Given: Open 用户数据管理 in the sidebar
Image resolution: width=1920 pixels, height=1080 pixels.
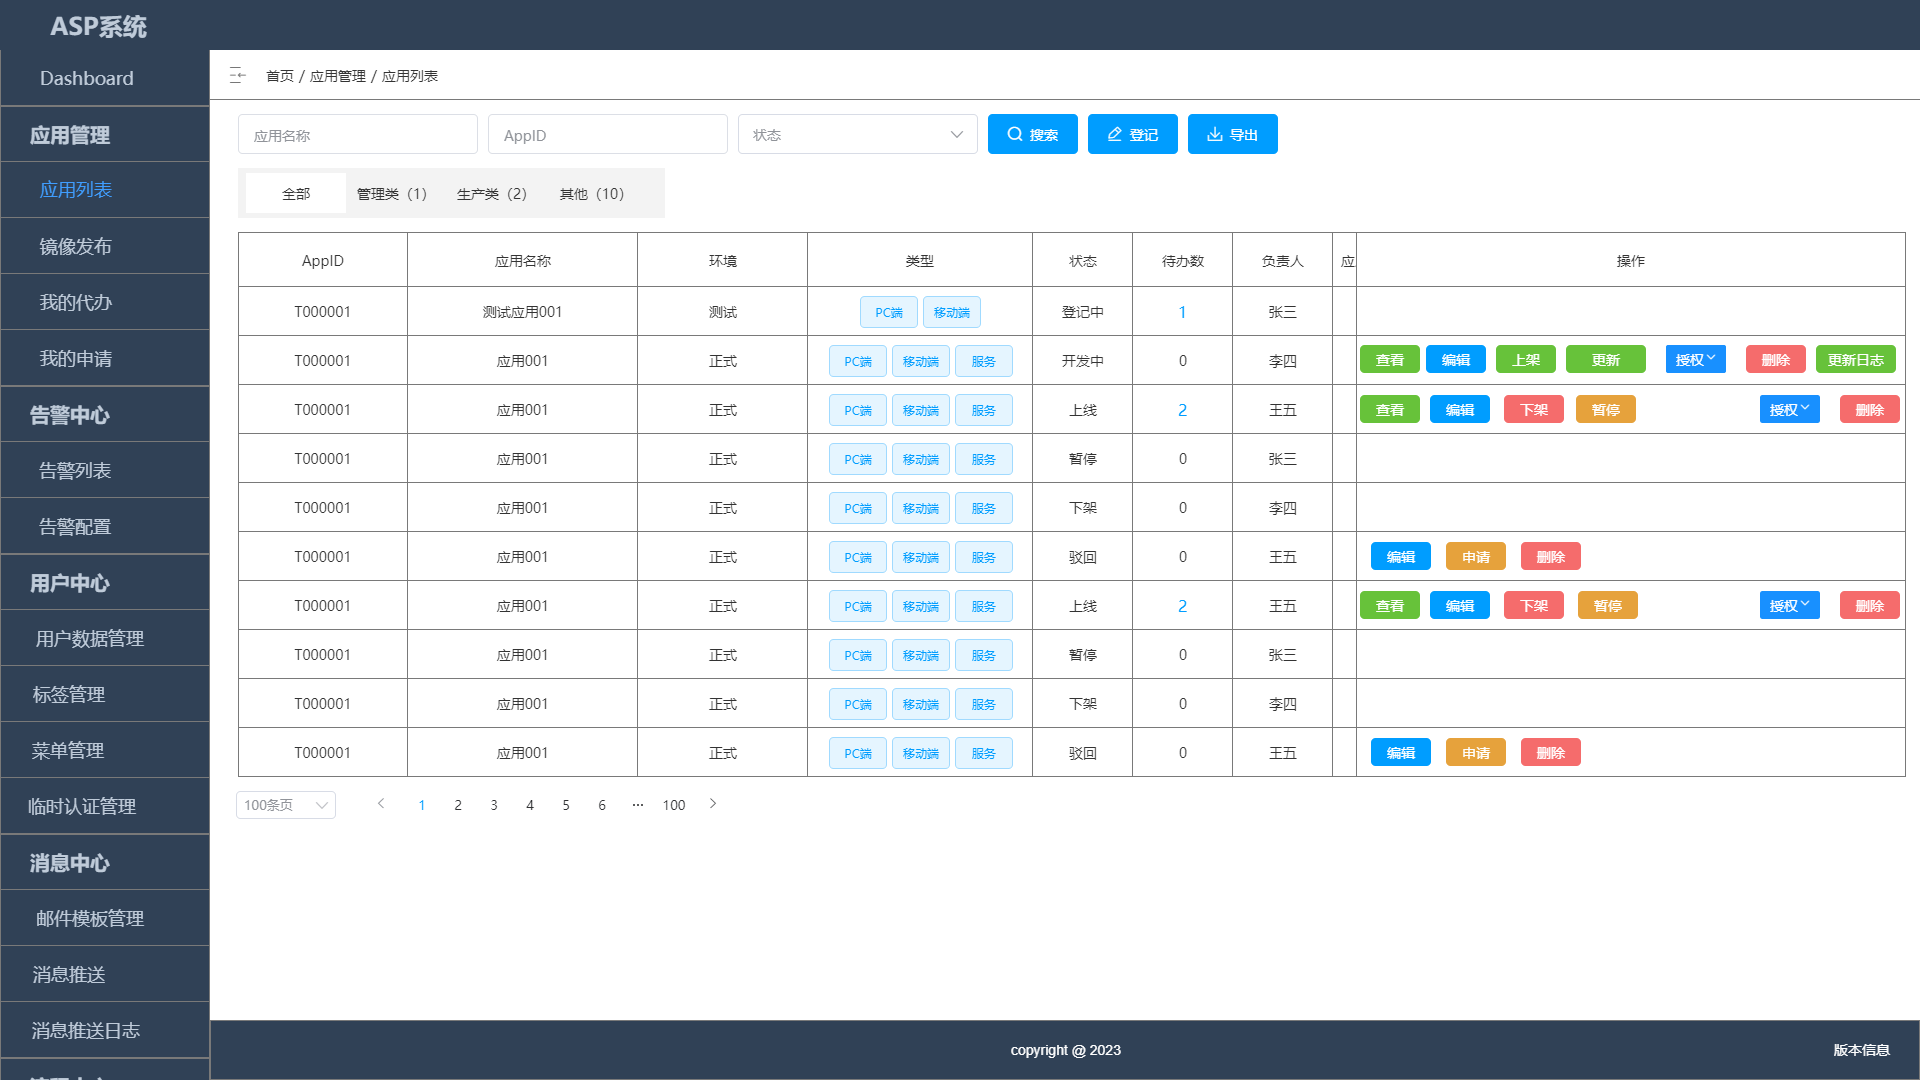Looking at the screenshot, I should 105,638.
